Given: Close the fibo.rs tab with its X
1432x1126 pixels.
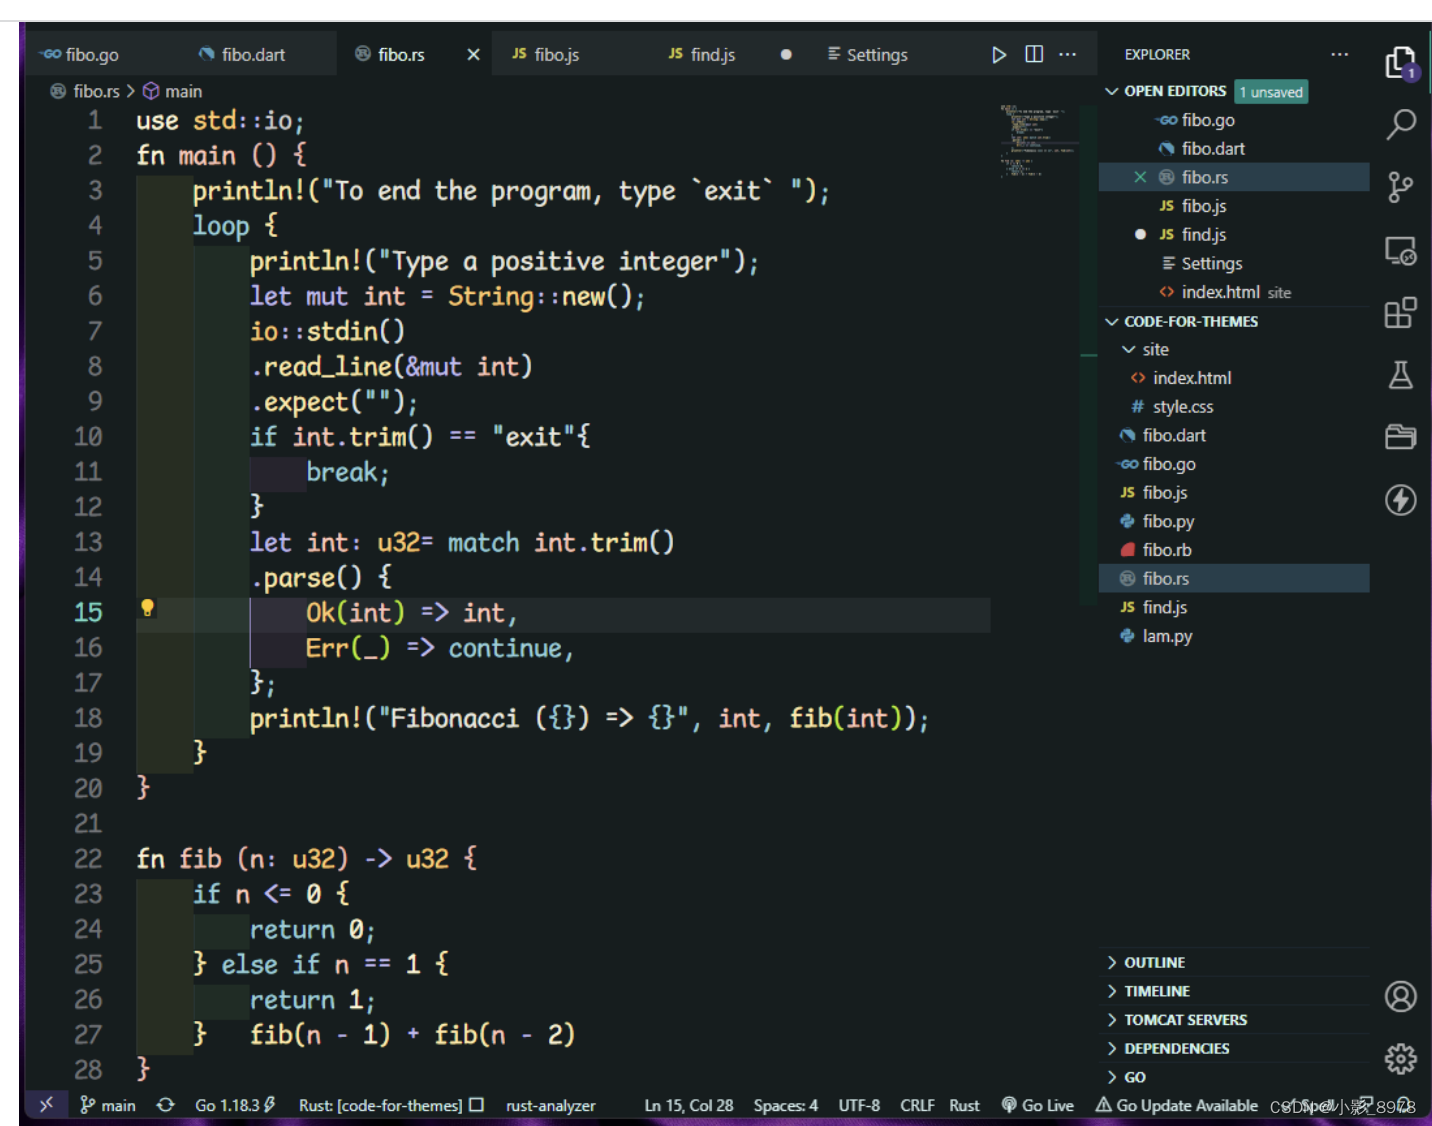Looking at the screenshot, I should coord(472,54).
